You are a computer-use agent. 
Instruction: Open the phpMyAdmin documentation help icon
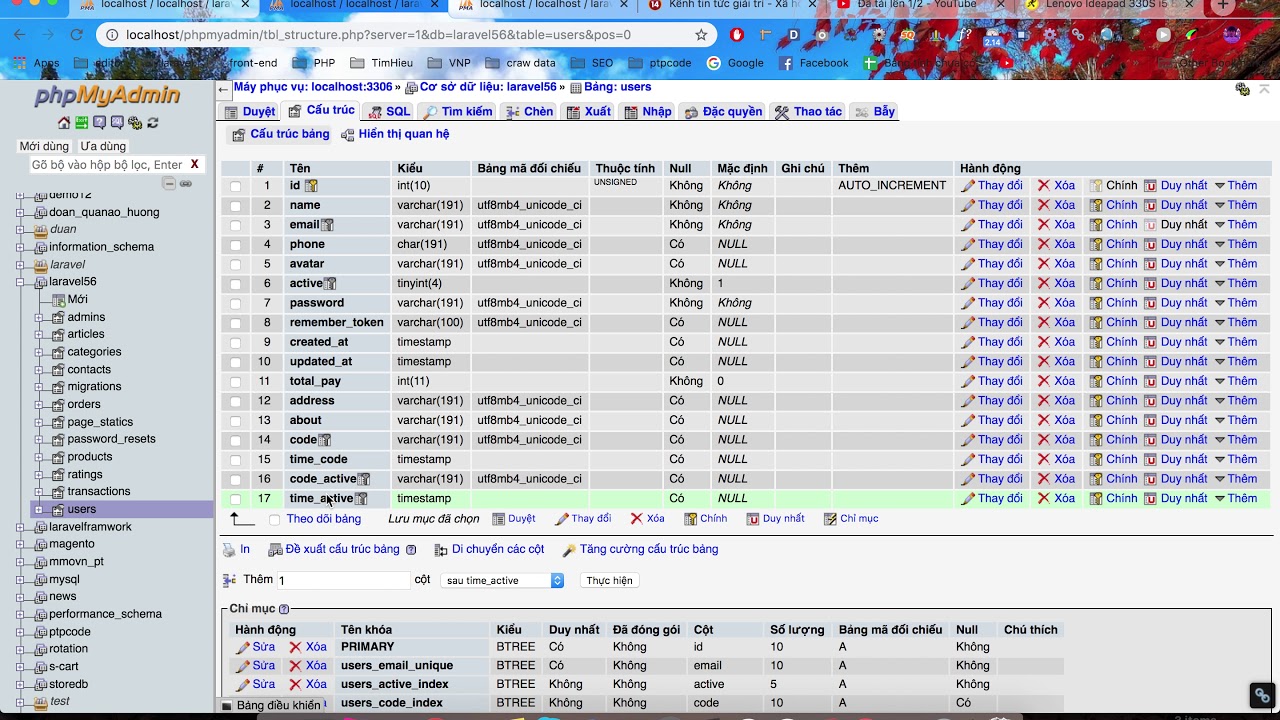(100, 123)
